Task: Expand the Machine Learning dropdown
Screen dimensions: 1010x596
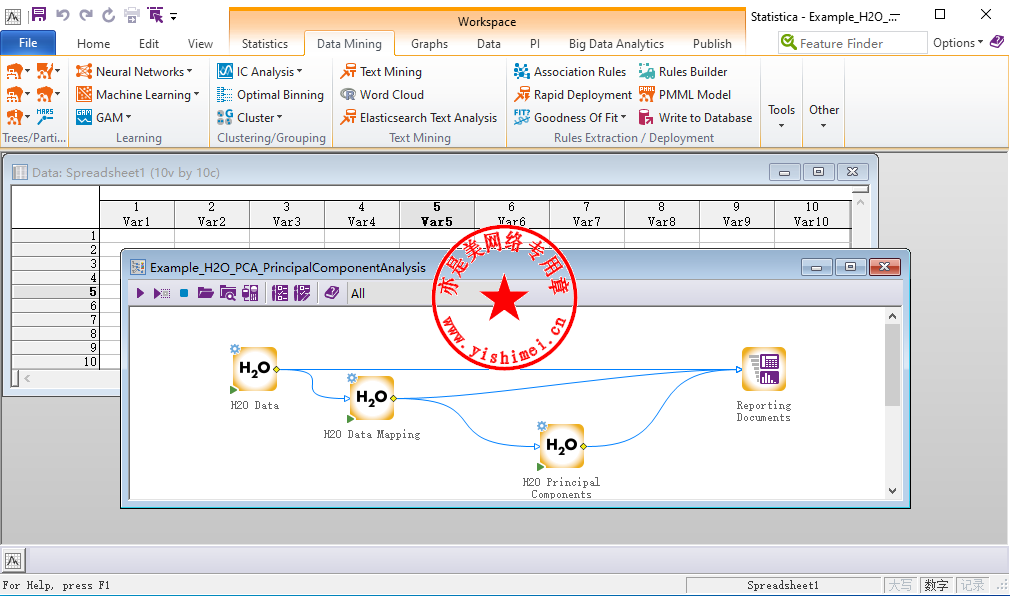Action: click(x=196, y=95)
